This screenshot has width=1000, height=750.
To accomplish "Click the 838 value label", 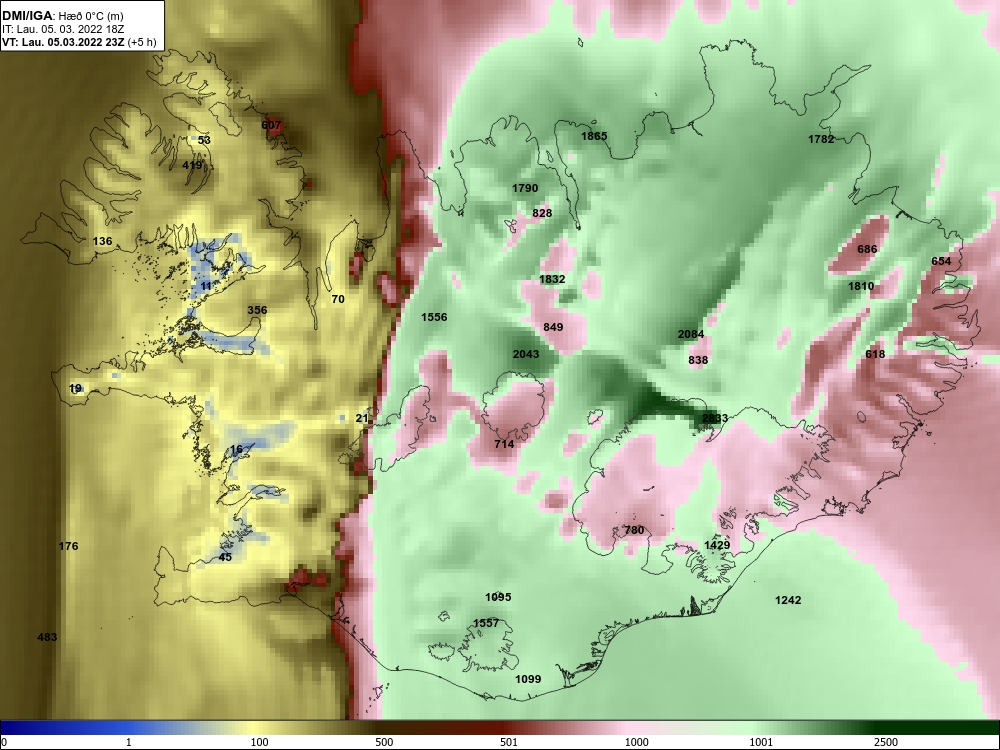I will click(698, 361).
